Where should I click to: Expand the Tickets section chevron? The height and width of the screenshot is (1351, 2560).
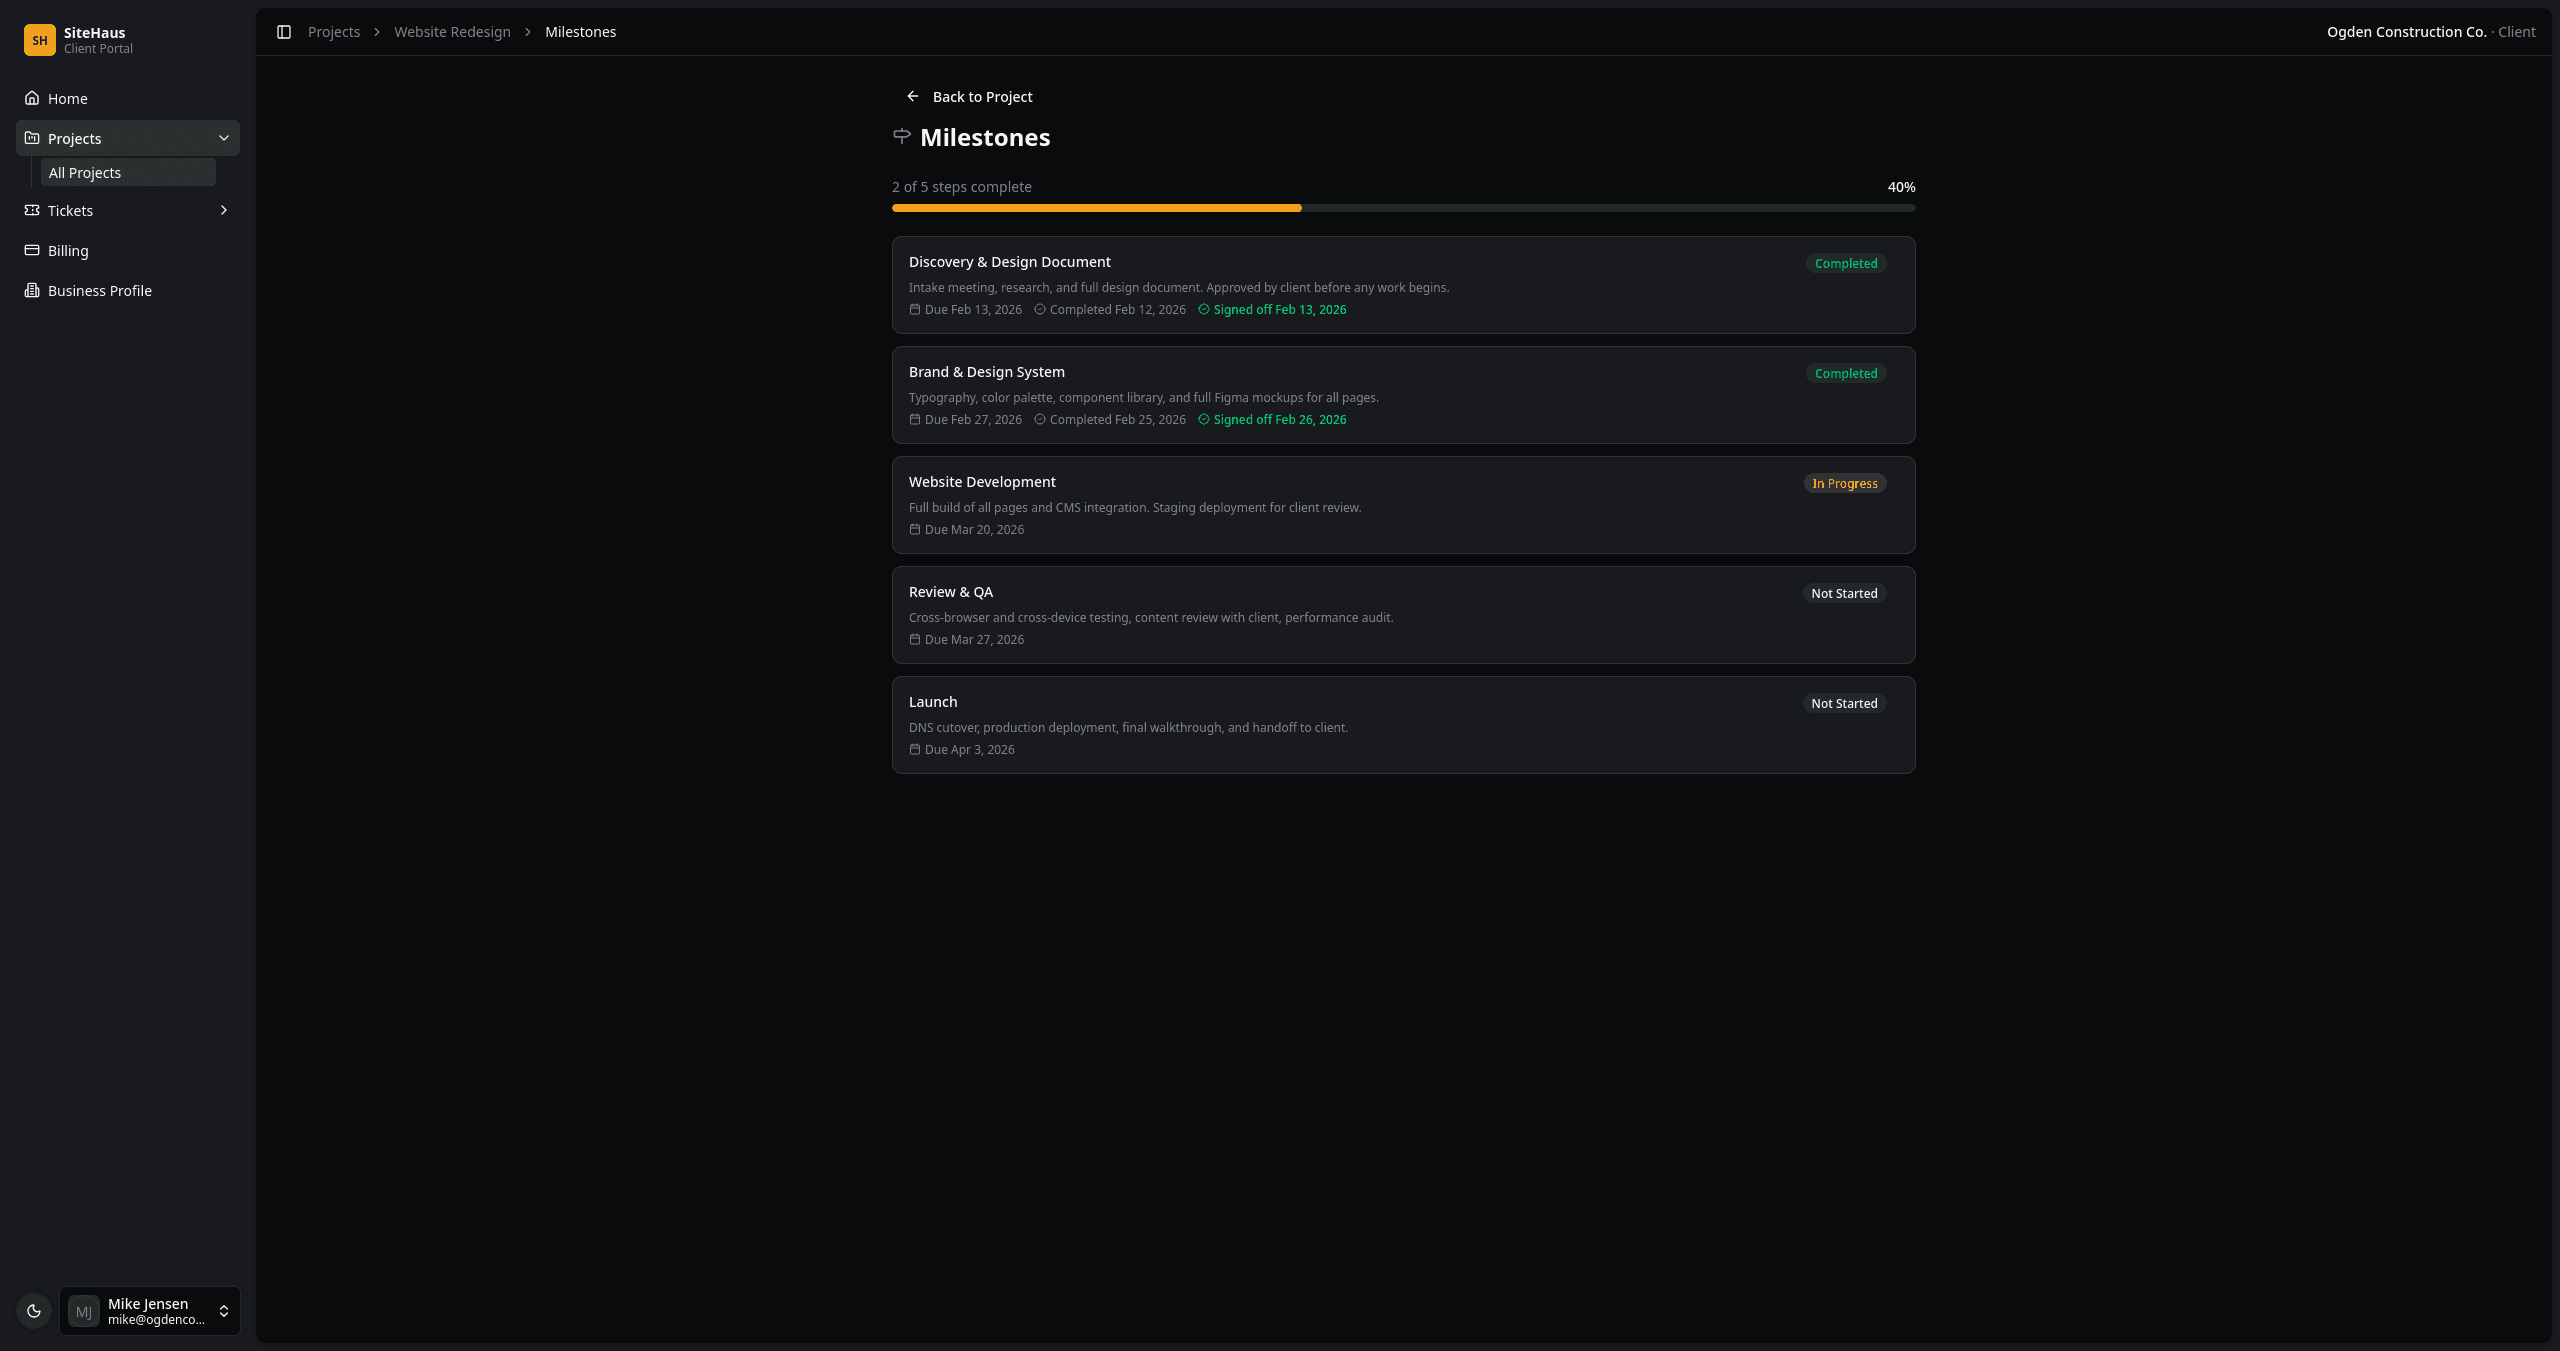pos(224,210)
